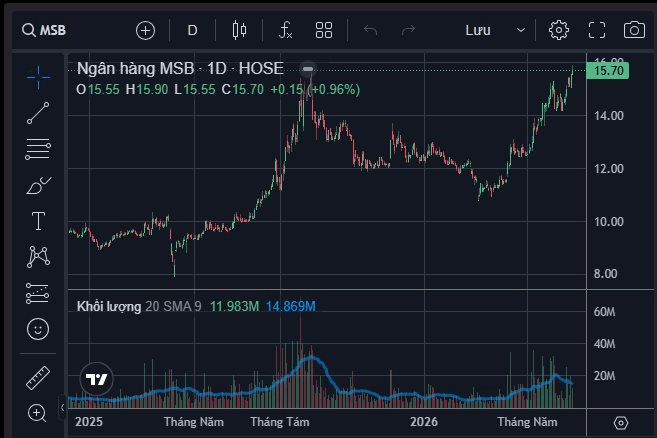Select the ruler measure tool
Viewport: 657px width, 438px height.
coord(38,378)
